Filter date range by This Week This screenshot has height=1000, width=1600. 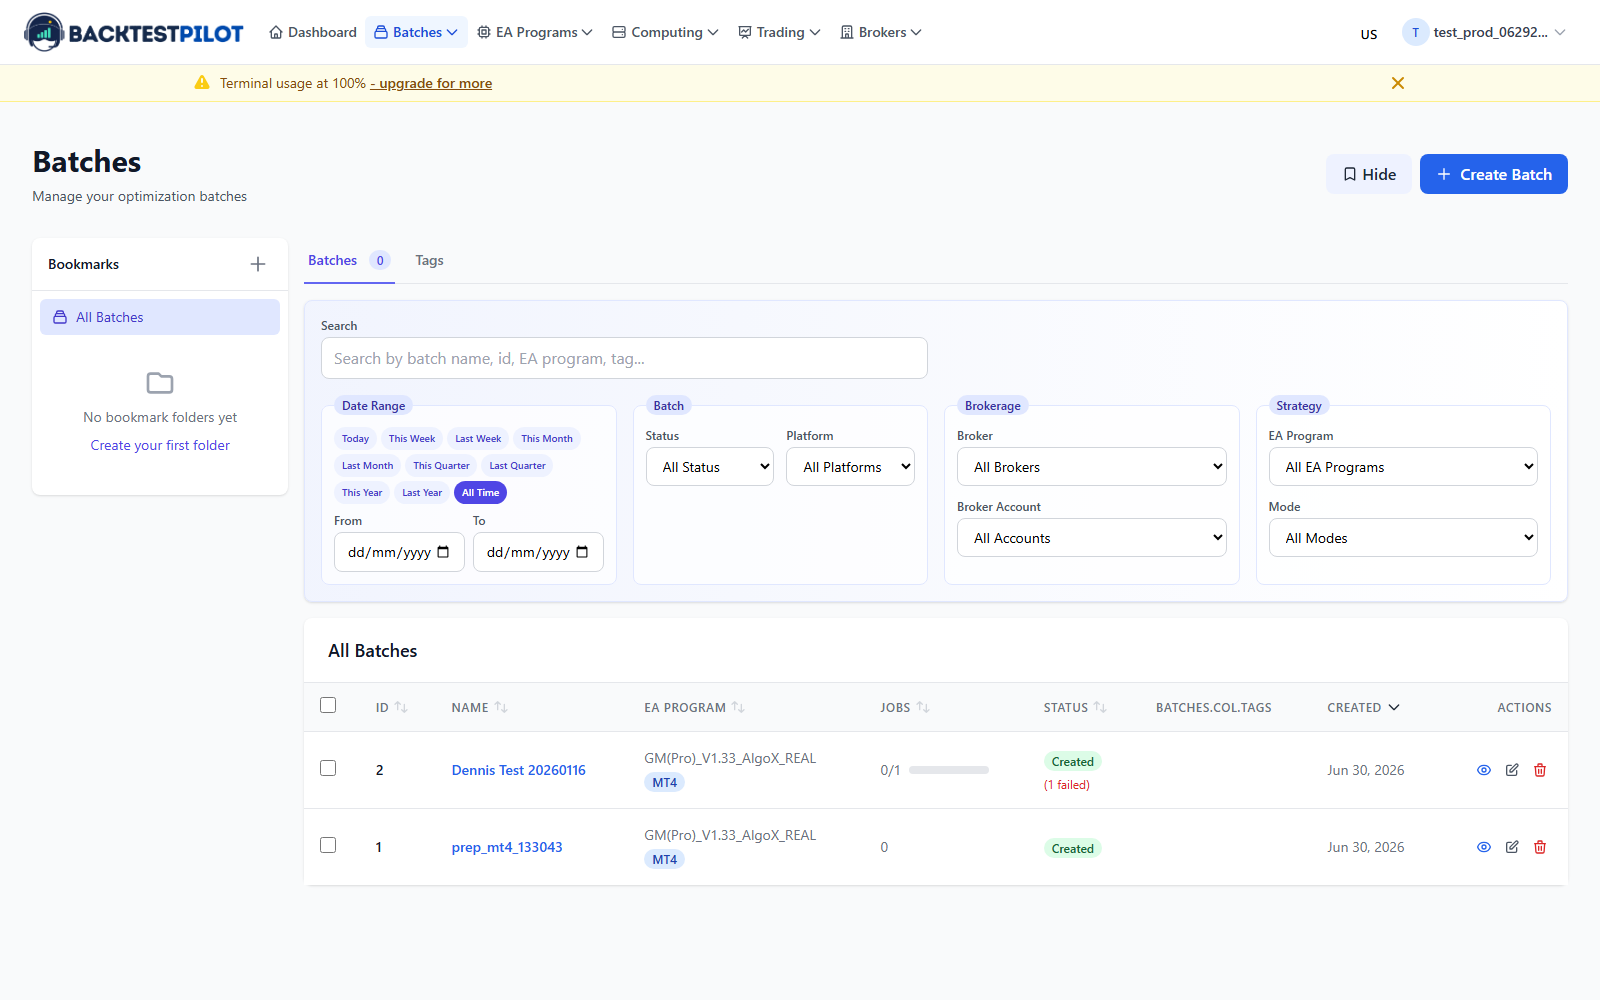412,439
